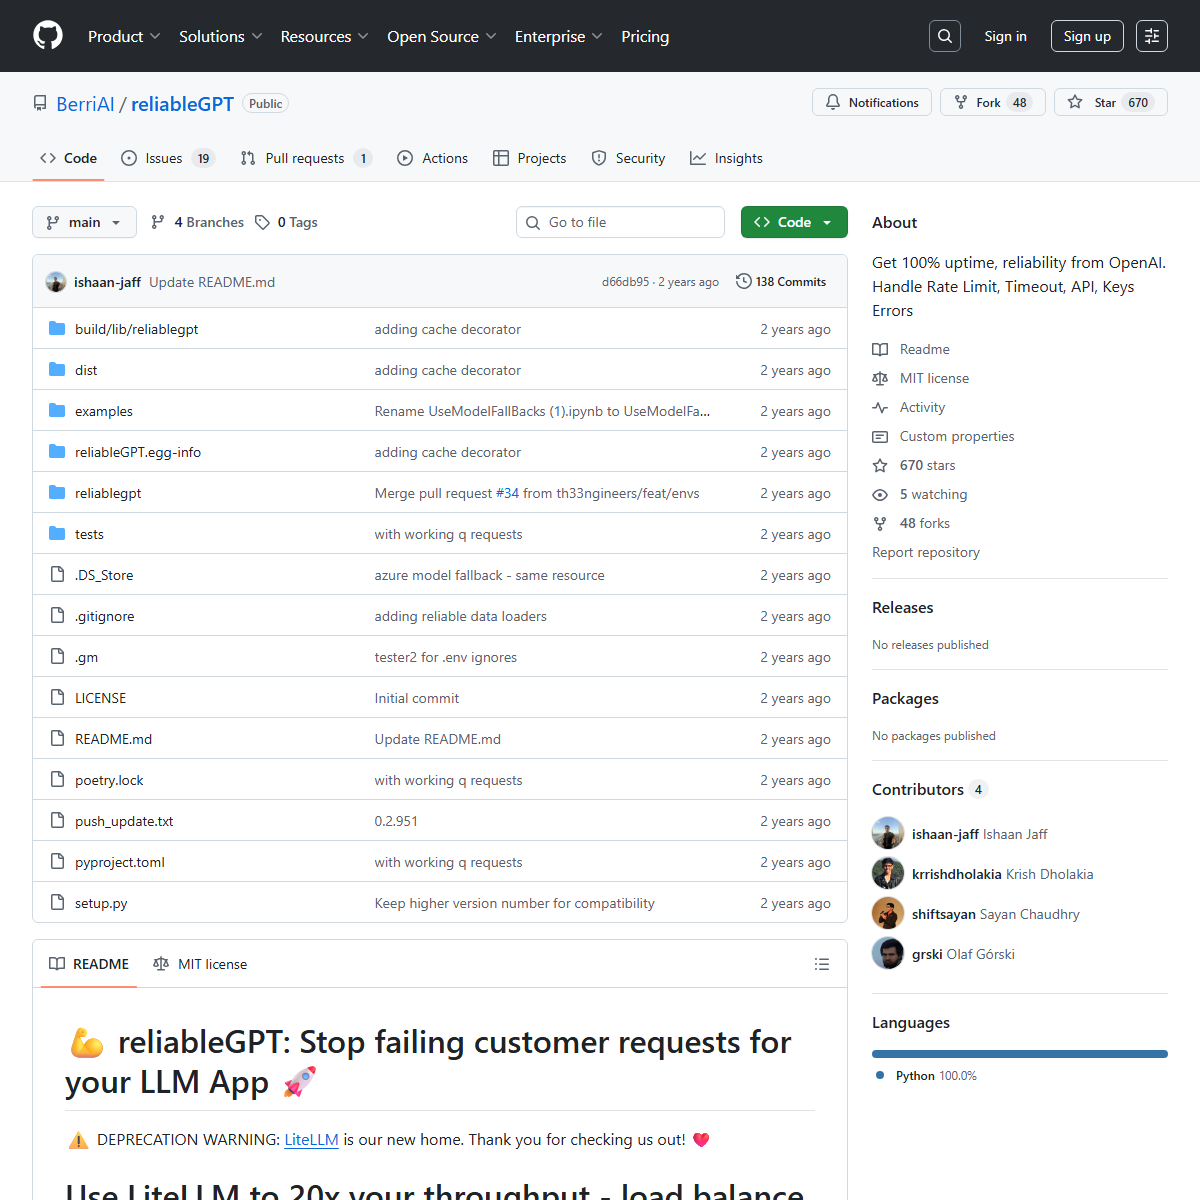Click ishaan-jaff avatar in commit header

pos(56,282)
